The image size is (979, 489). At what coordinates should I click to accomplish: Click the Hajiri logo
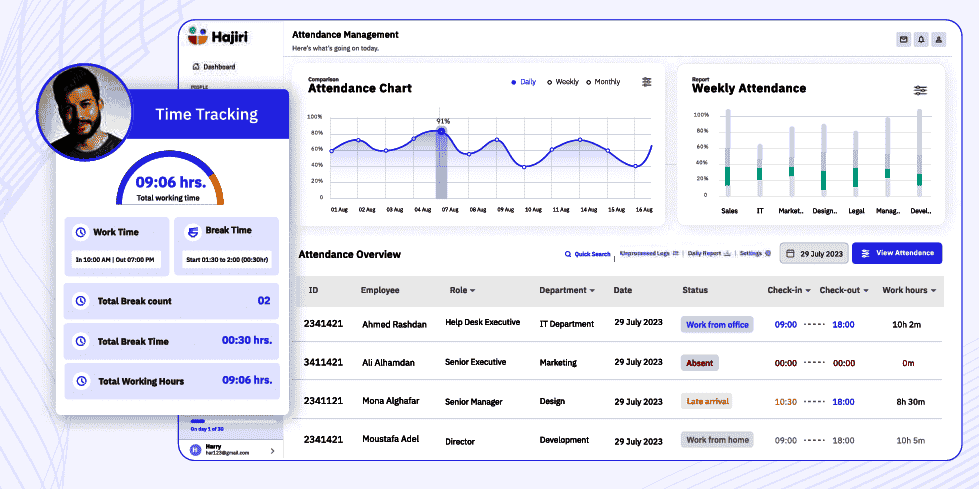[x=219, y=37]
